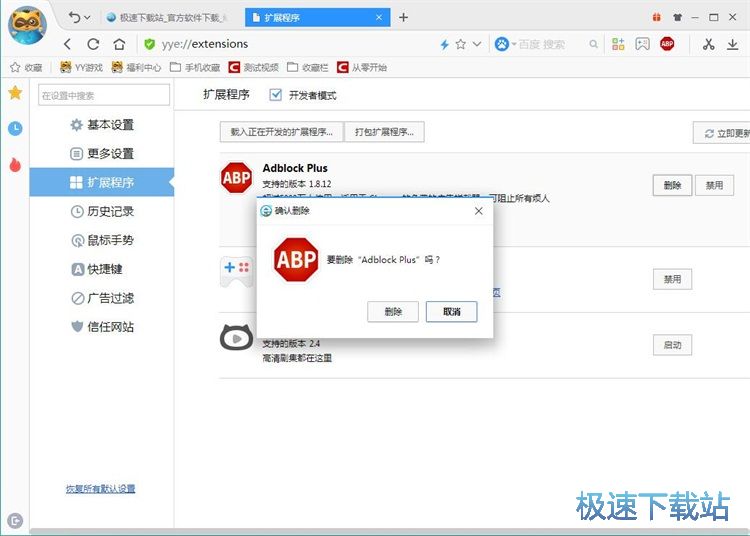Confirm 删除 in the 确认删除 dialog
Viewport: 750px width, 536px height.
(393, 312)
